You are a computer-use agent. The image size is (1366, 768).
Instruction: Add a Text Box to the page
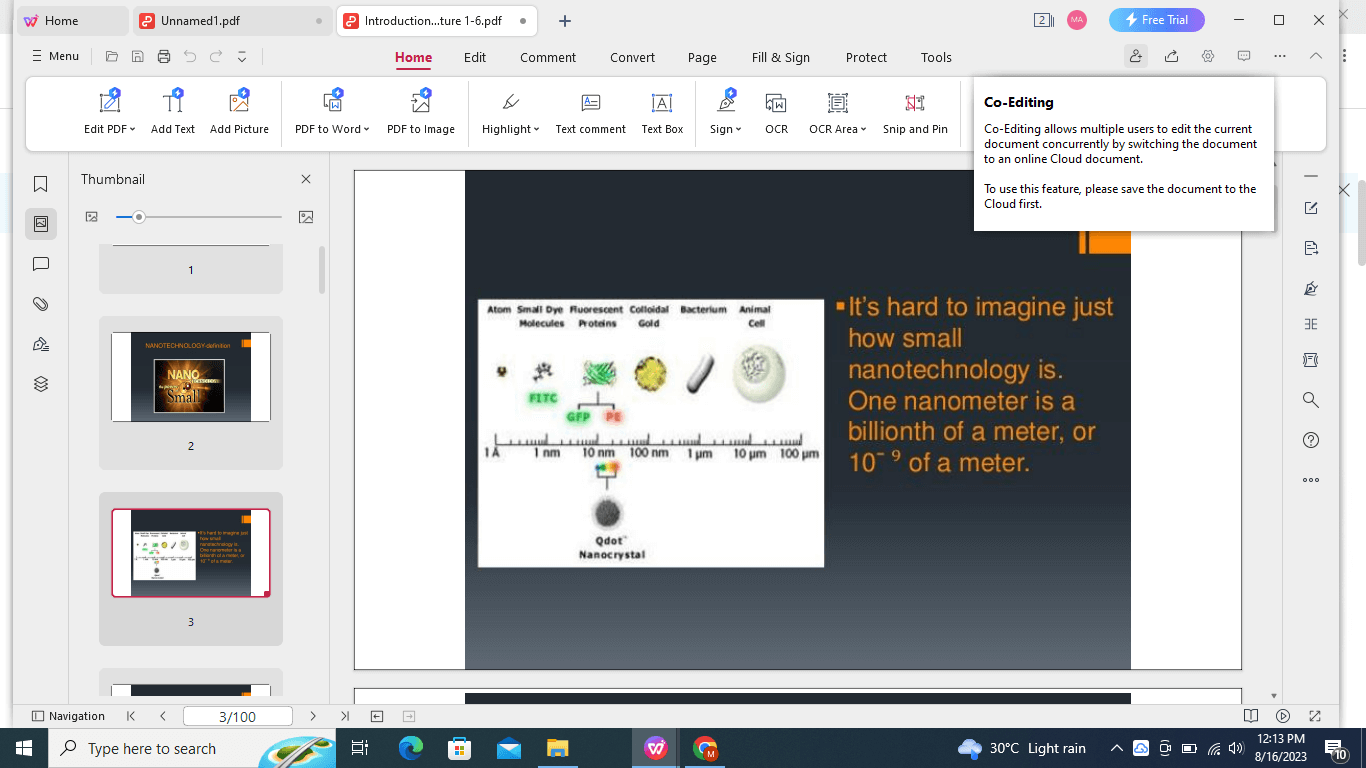tap(662, 112)
